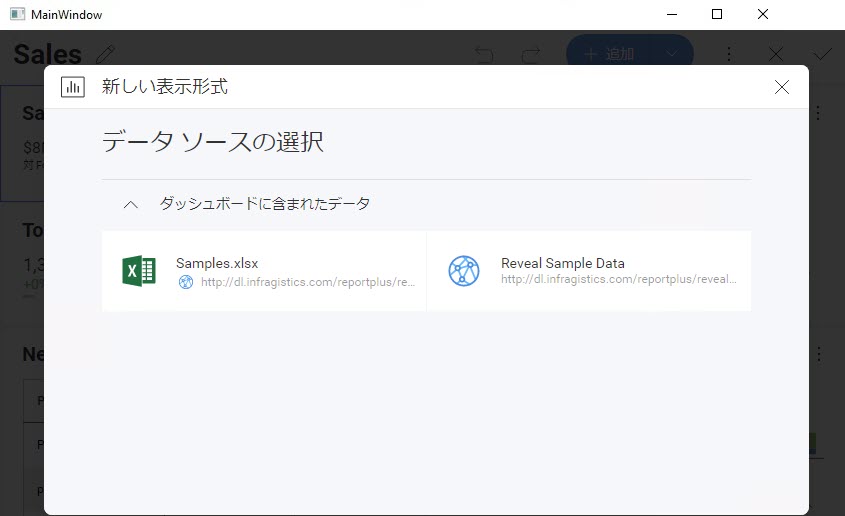
Task: Collapse the ダッシュボードに含まれたデータ section chevron
Action: (130, 204)
